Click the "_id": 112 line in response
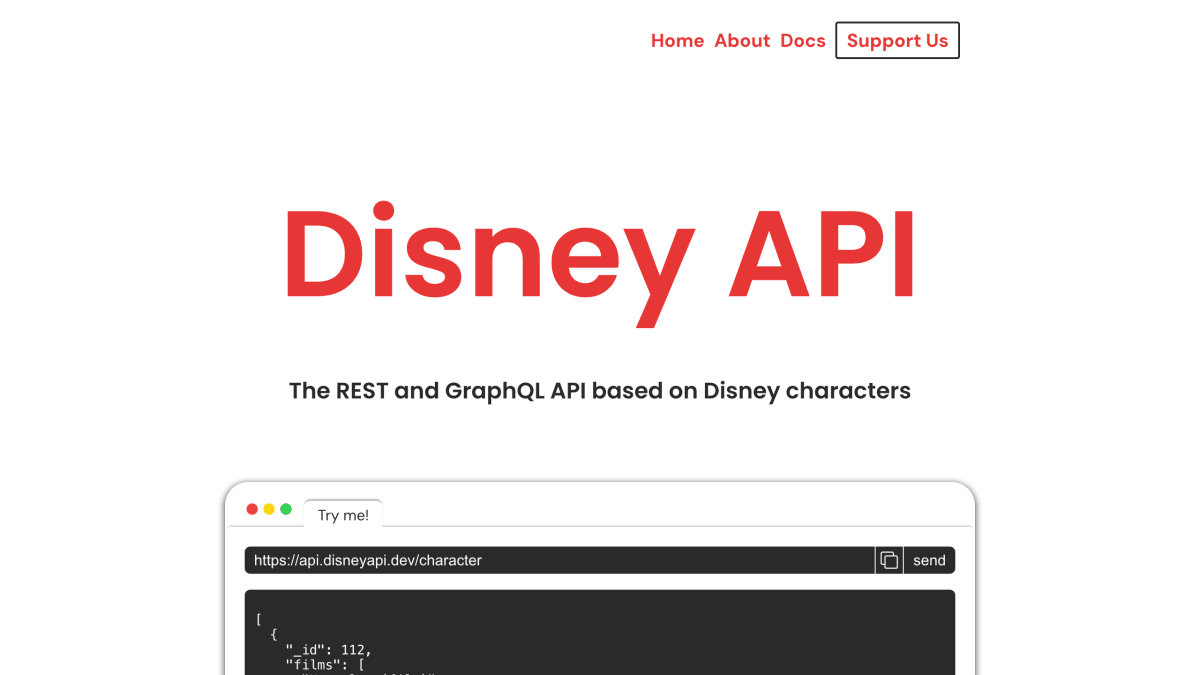 [328, 649]
